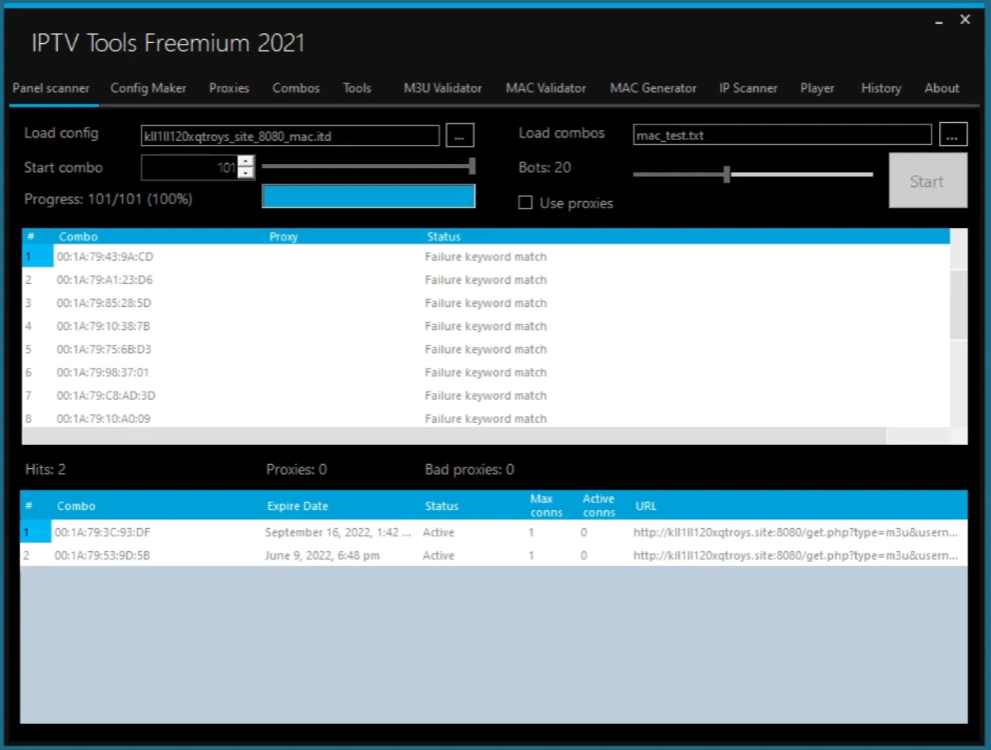Open the M3U Validator tab

point(442,88)
